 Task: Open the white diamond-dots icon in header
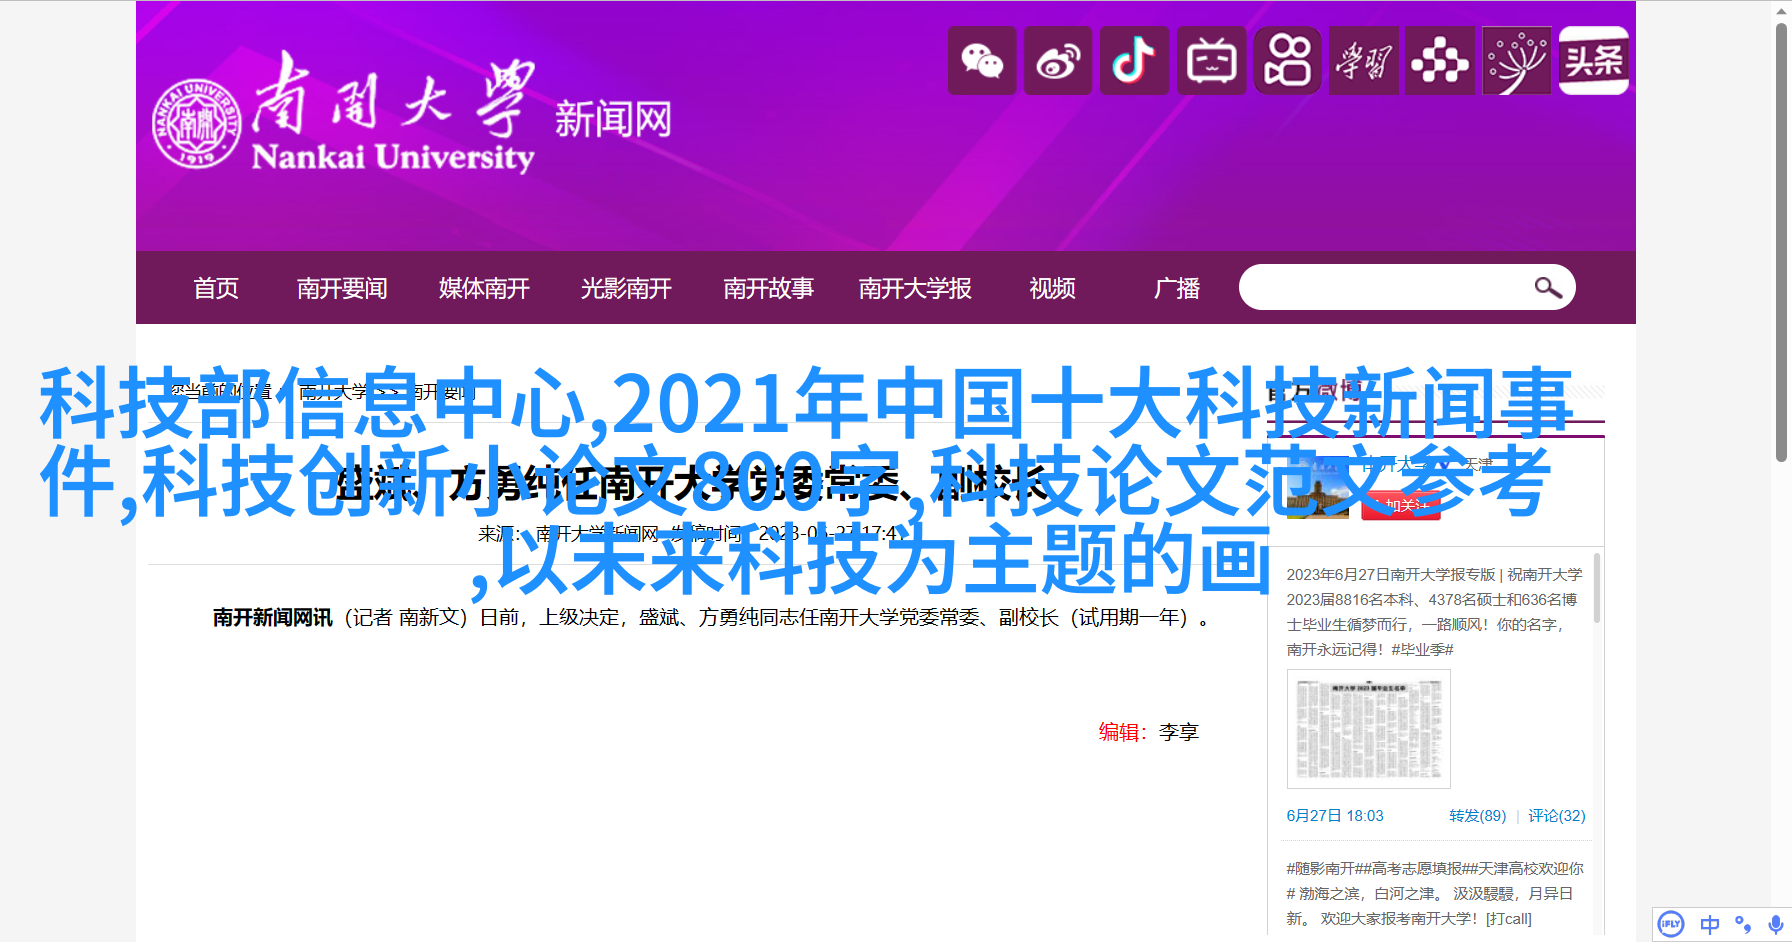(1440, 61)
